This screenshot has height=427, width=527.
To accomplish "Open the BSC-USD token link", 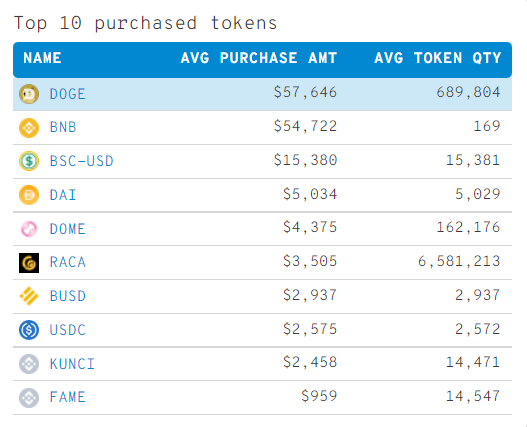I will tap(82, 161).
